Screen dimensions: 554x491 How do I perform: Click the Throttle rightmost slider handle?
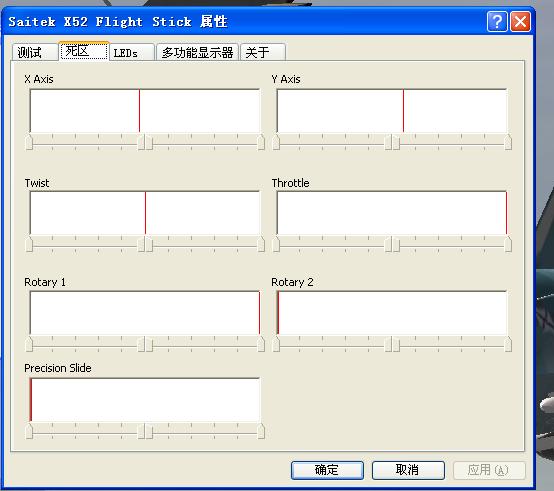point(508,244)
